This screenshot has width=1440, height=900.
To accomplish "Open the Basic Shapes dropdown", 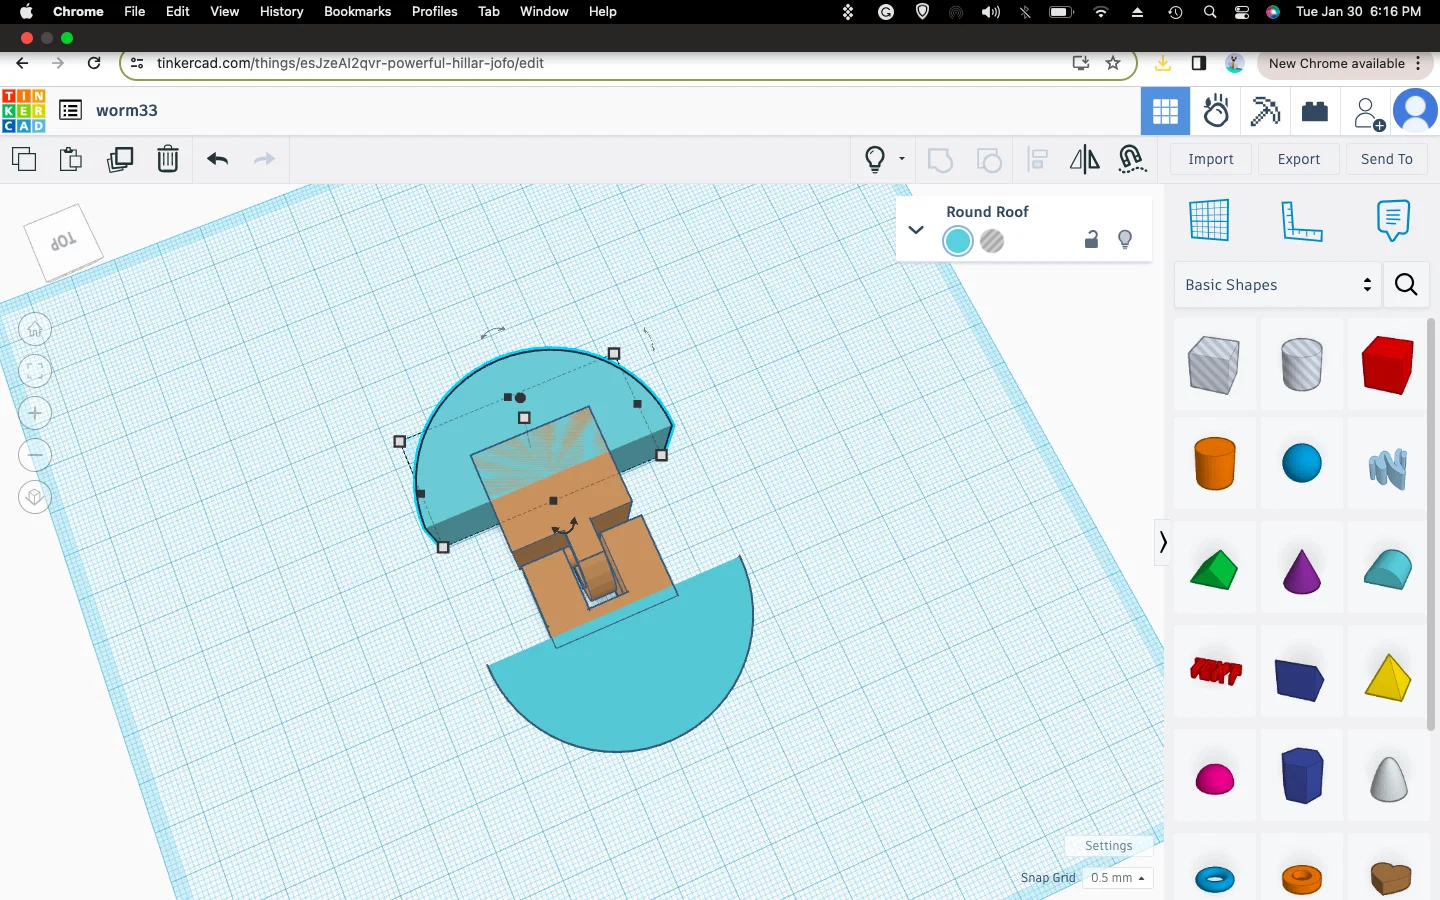I will click(x=1277, y=285).
